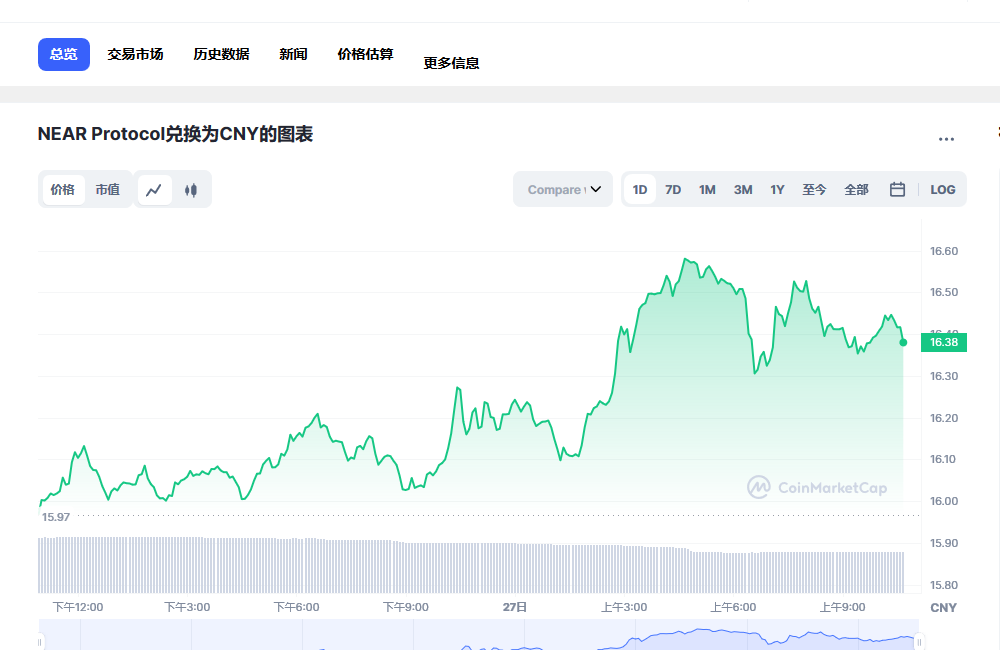Click the current price 16.38 label
The image size is (1000, 650).
coord(944,343)
